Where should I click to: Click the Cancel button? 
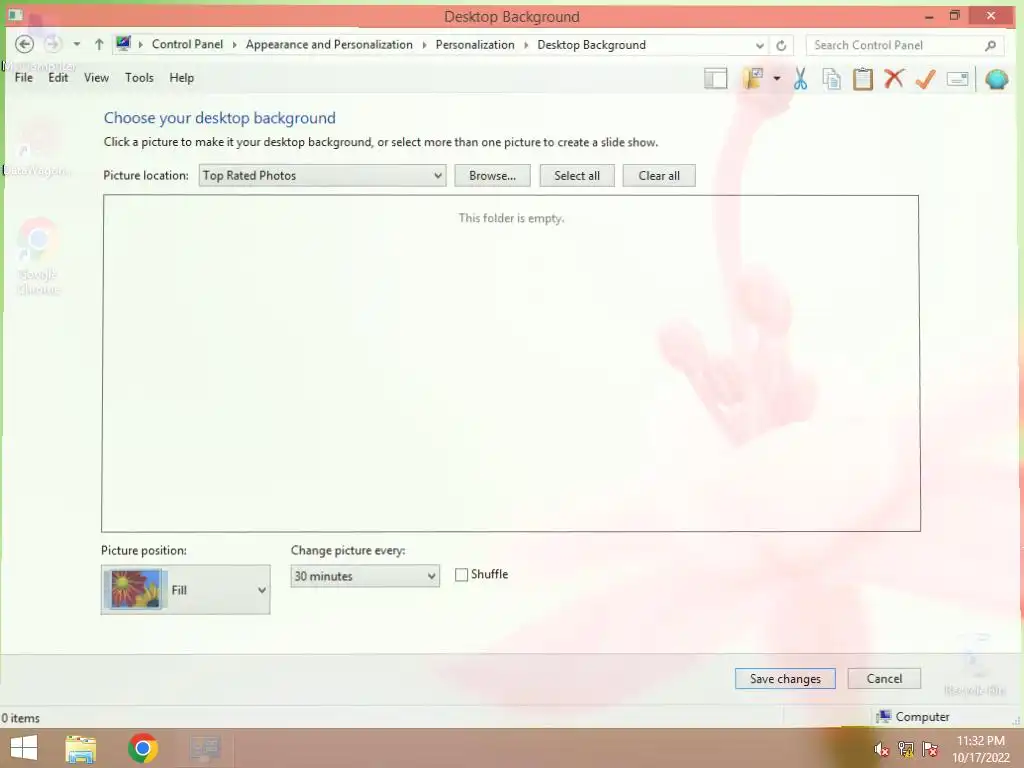(884, 679)
